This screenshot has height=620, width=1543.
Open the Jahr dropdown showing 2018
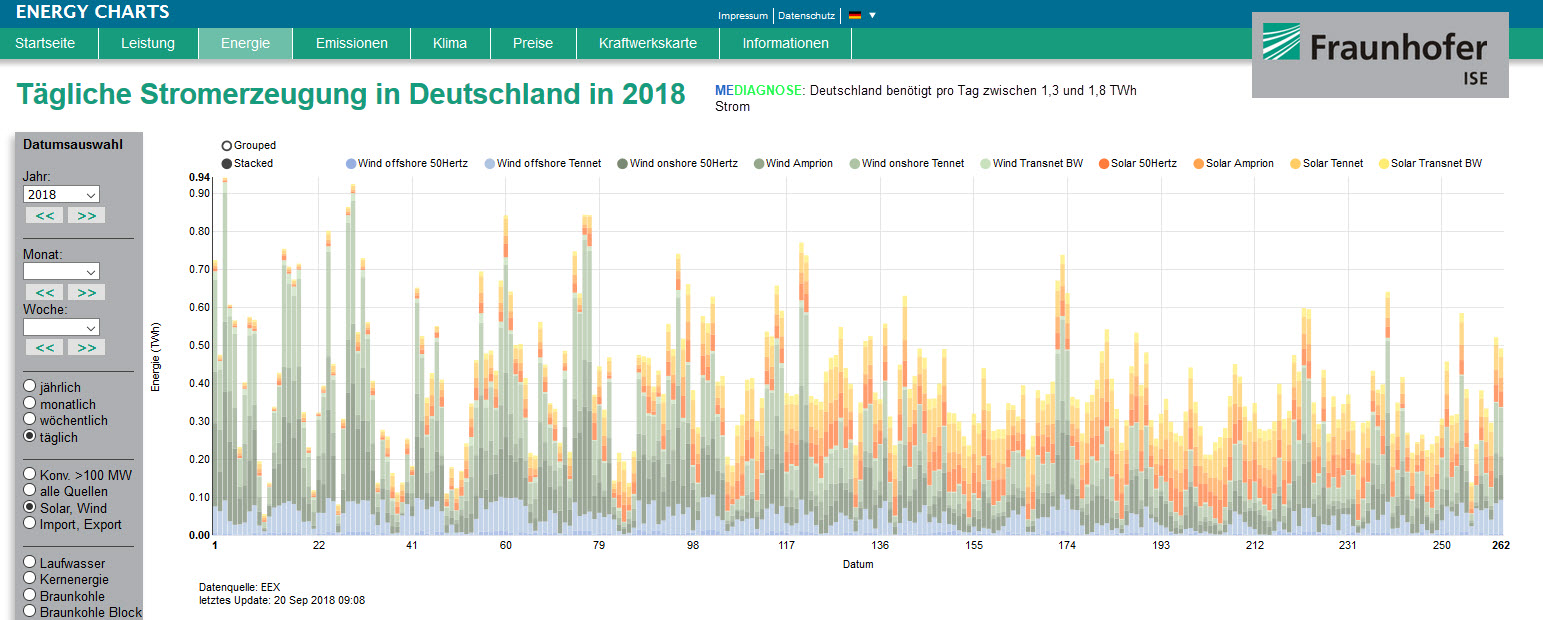click(61, 195)
